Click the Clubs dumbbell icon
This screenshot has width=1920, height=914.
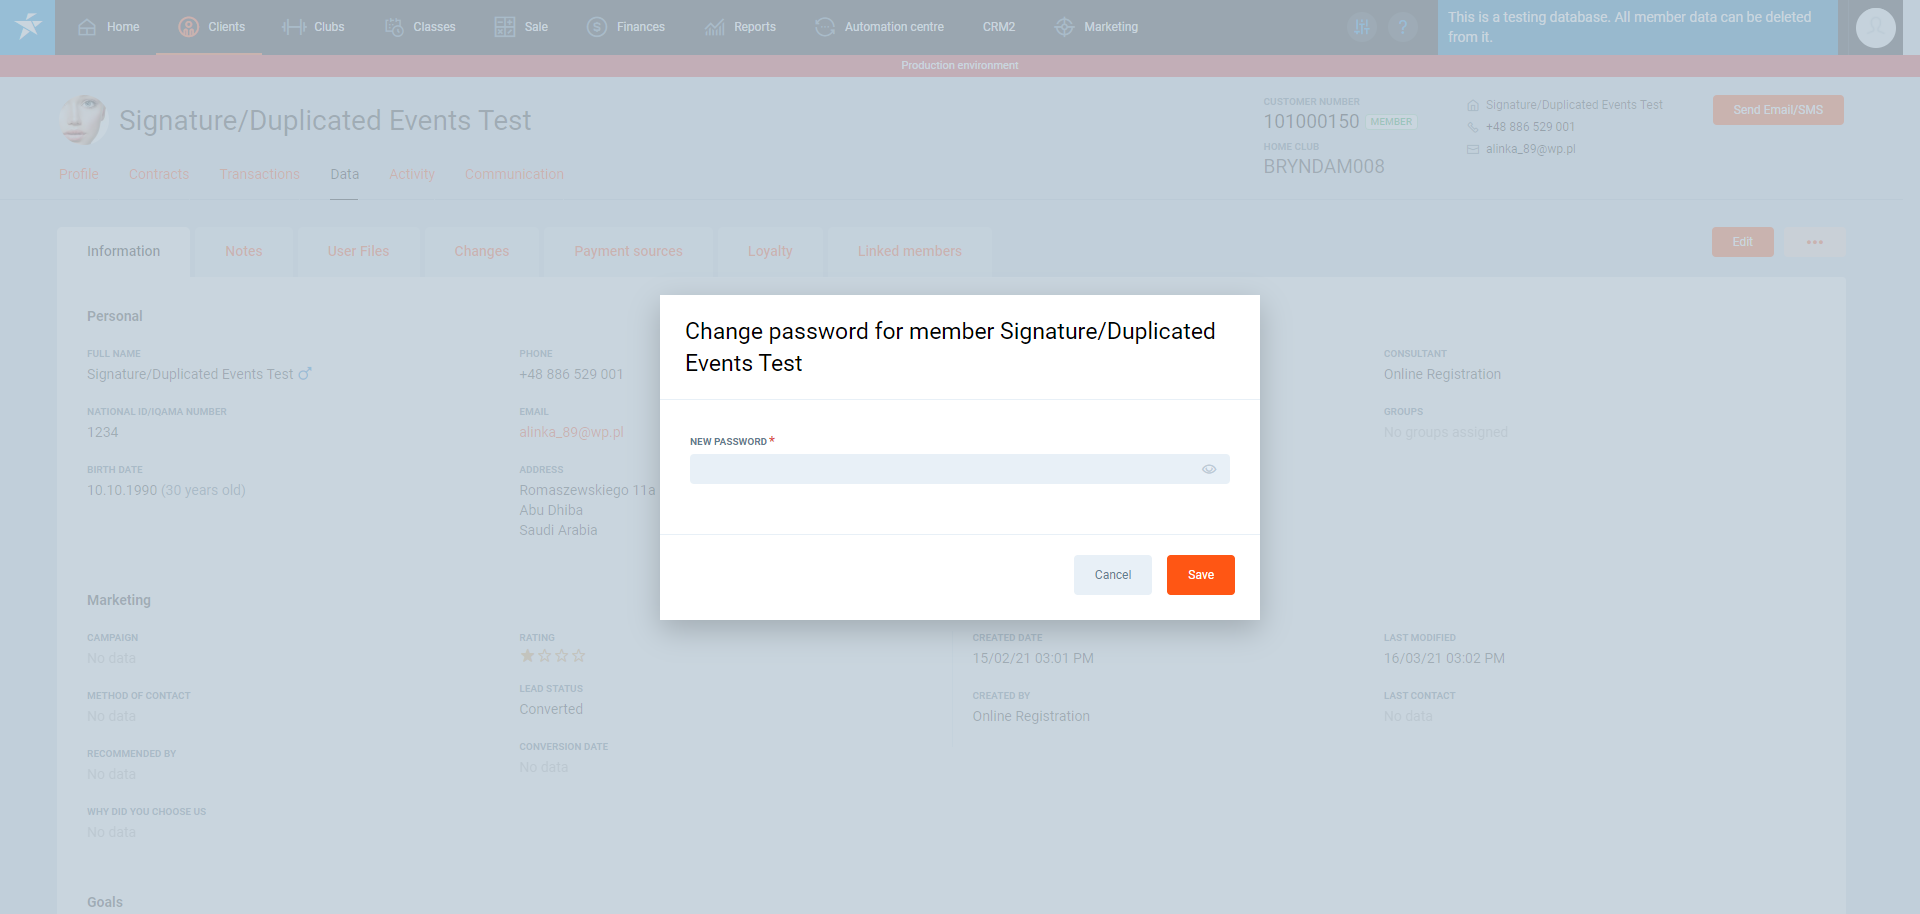coord(294,27)
